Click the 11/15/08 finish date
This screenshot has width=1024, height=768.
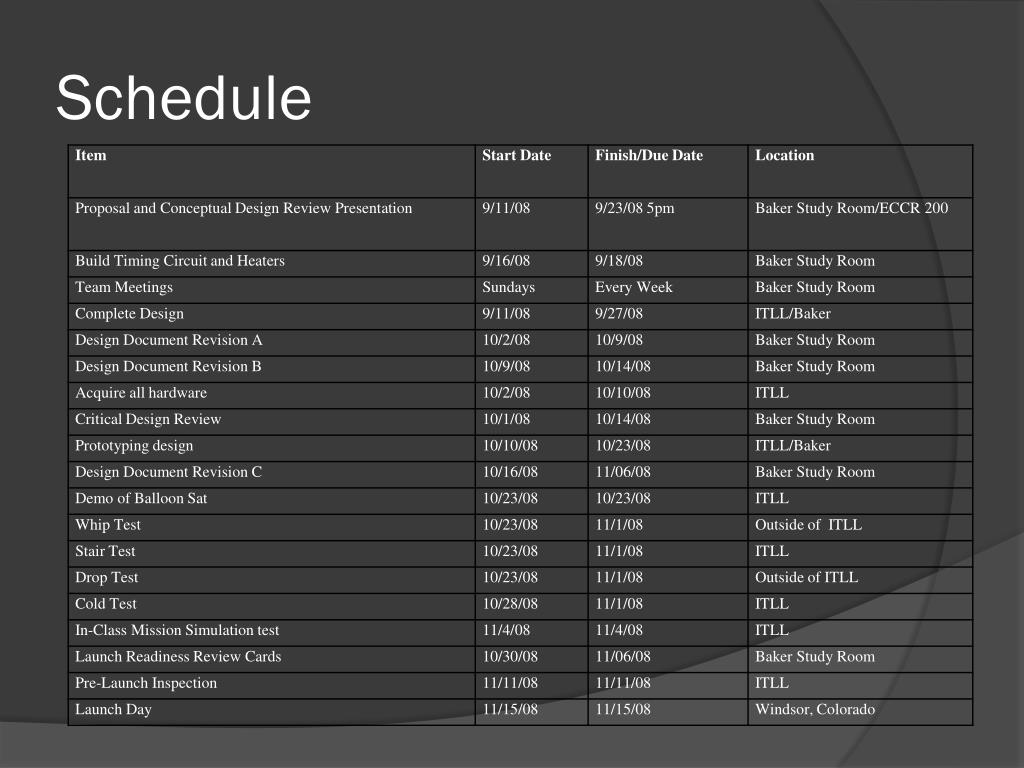pyautogui.click(x=622, y=709)
